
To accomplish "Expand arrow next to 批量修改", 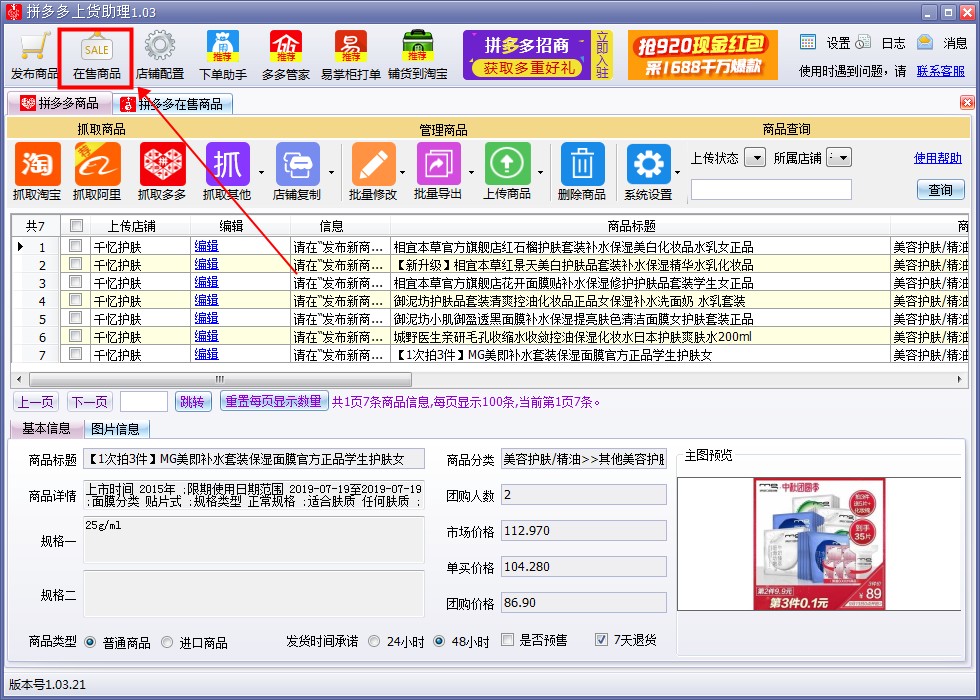I will point(402,173).
